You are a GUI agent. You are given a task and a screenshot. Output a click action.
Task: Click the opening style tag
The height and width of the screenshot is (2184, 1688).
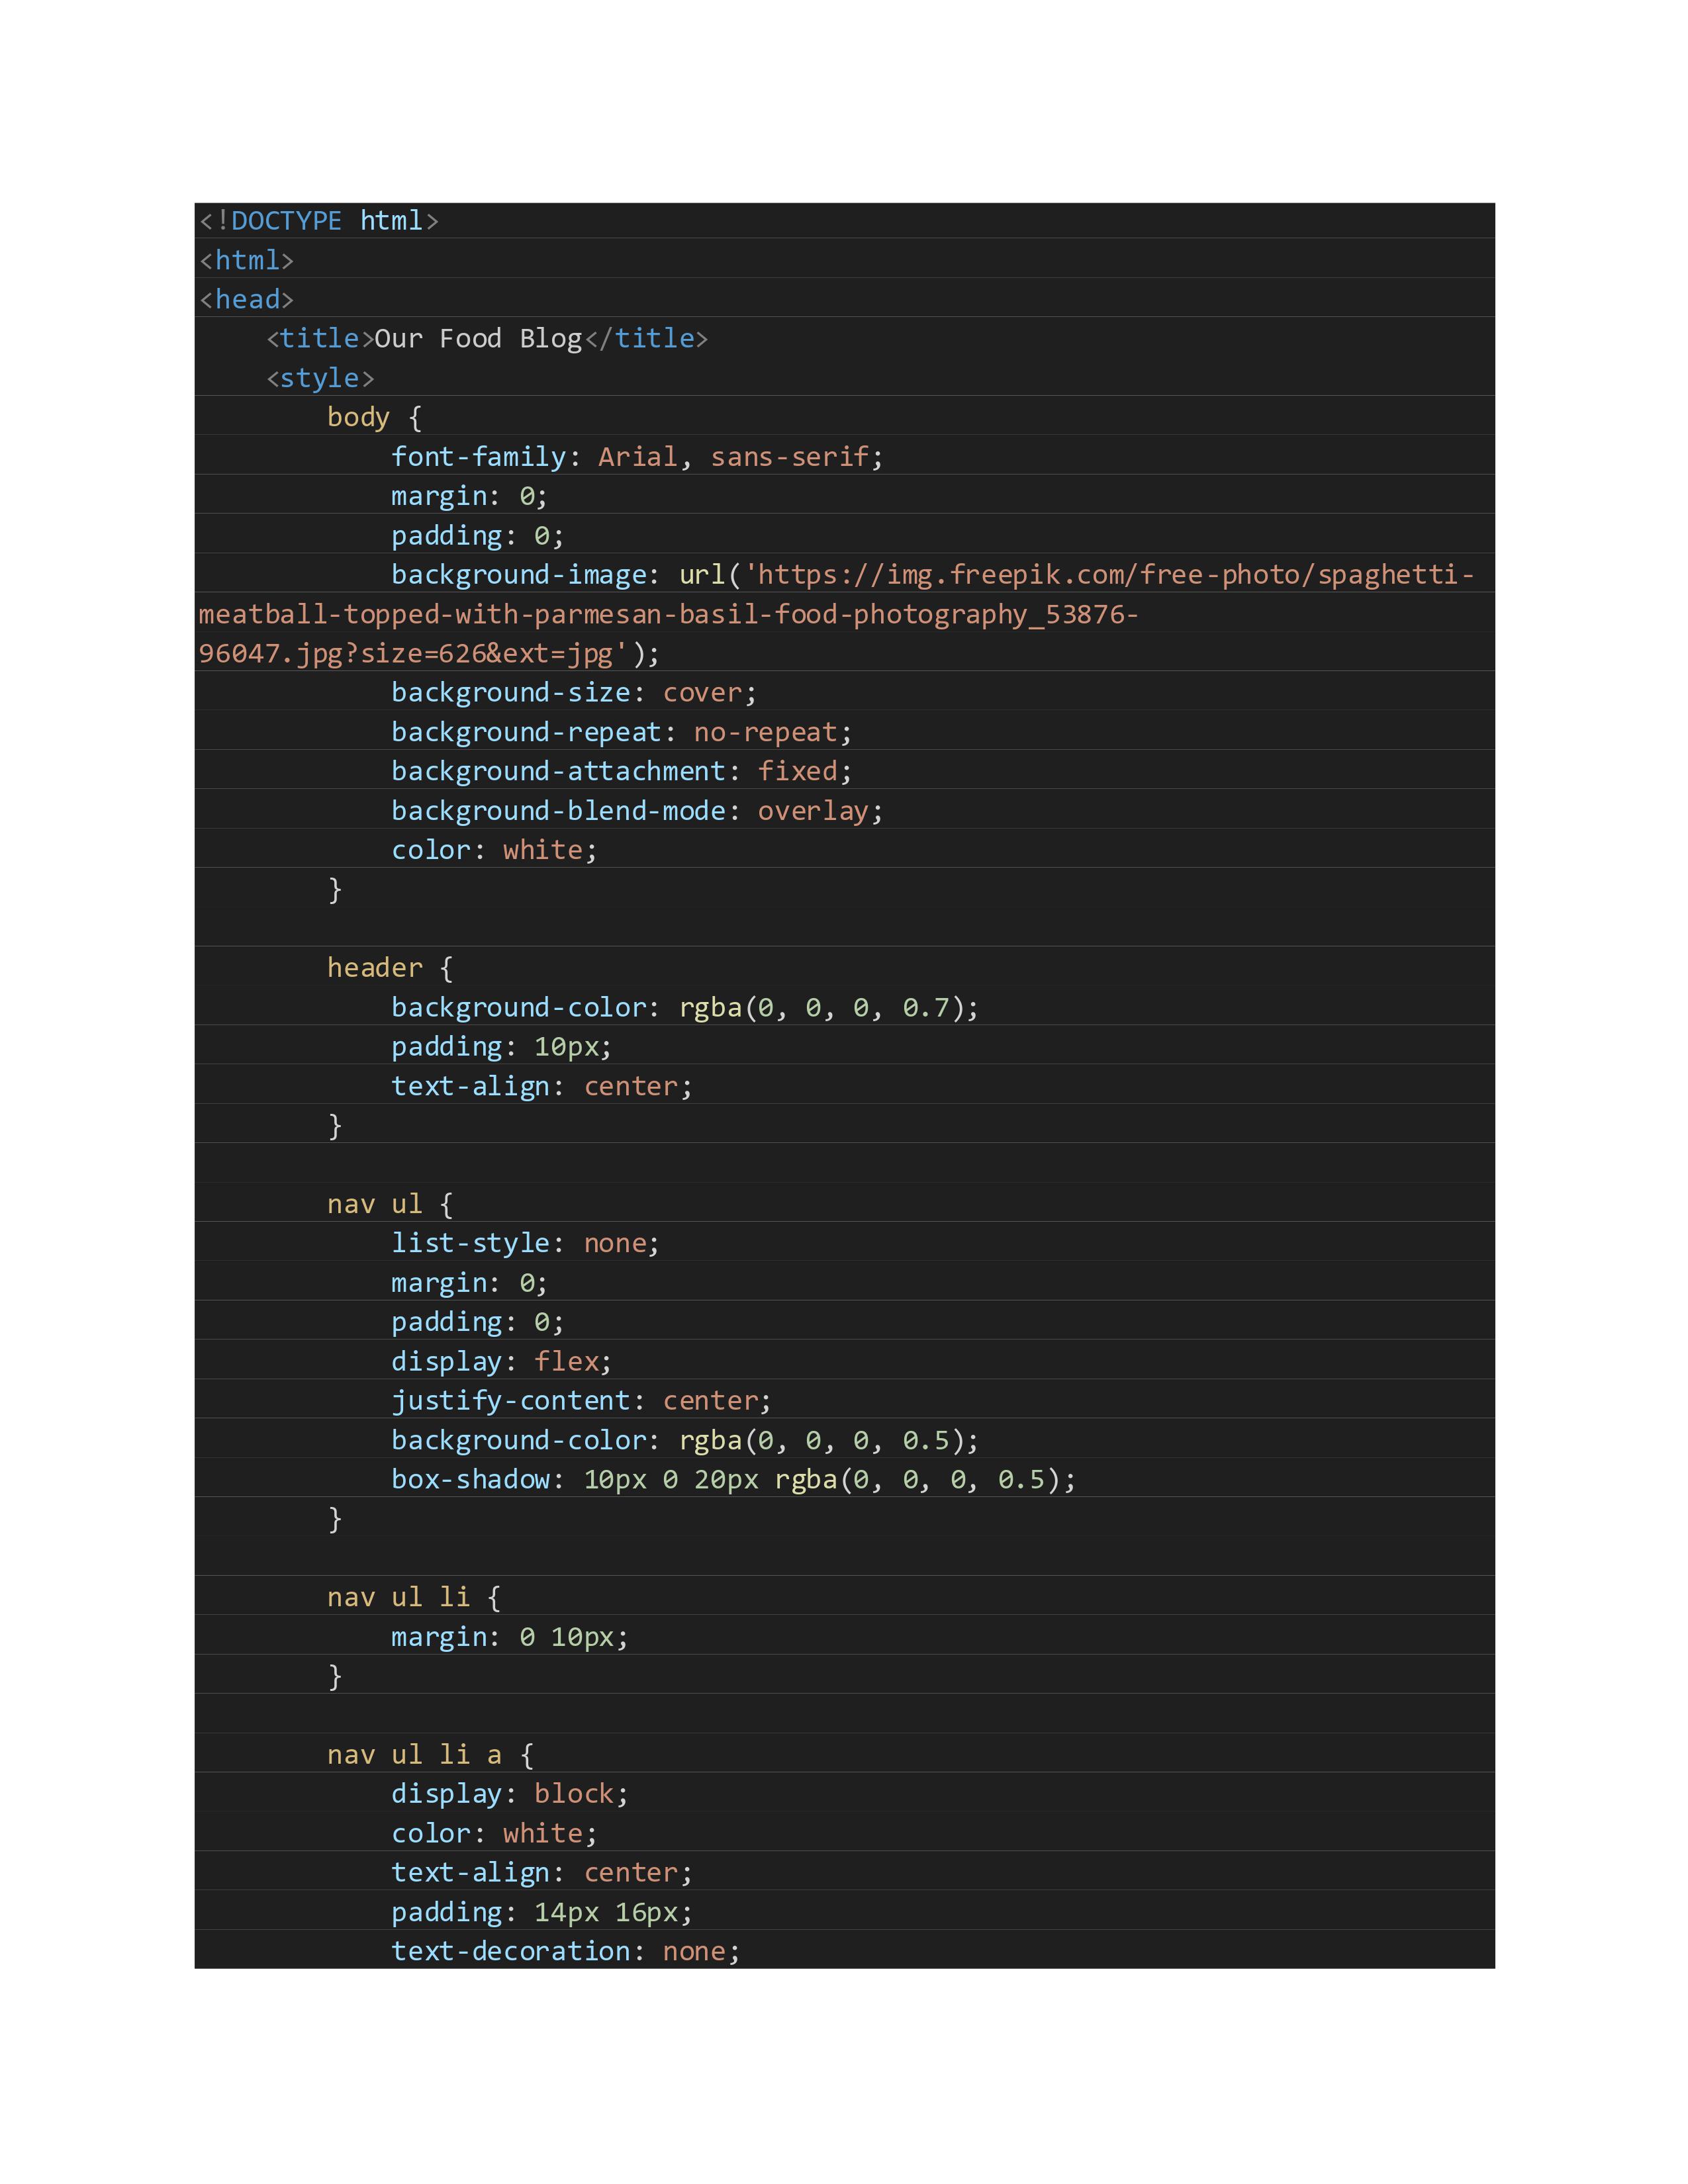[320, 378]
